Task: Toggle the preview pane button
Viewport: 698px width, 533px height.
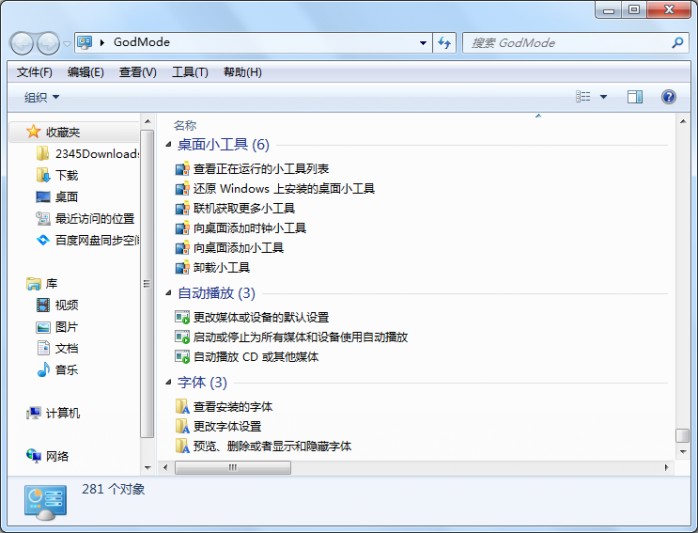Action: pyautogui.click(x=634, y=97)
